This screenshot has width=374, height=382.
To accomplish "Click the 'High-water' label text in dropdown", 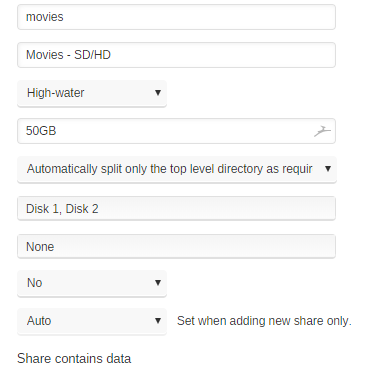I will point(56,93).
